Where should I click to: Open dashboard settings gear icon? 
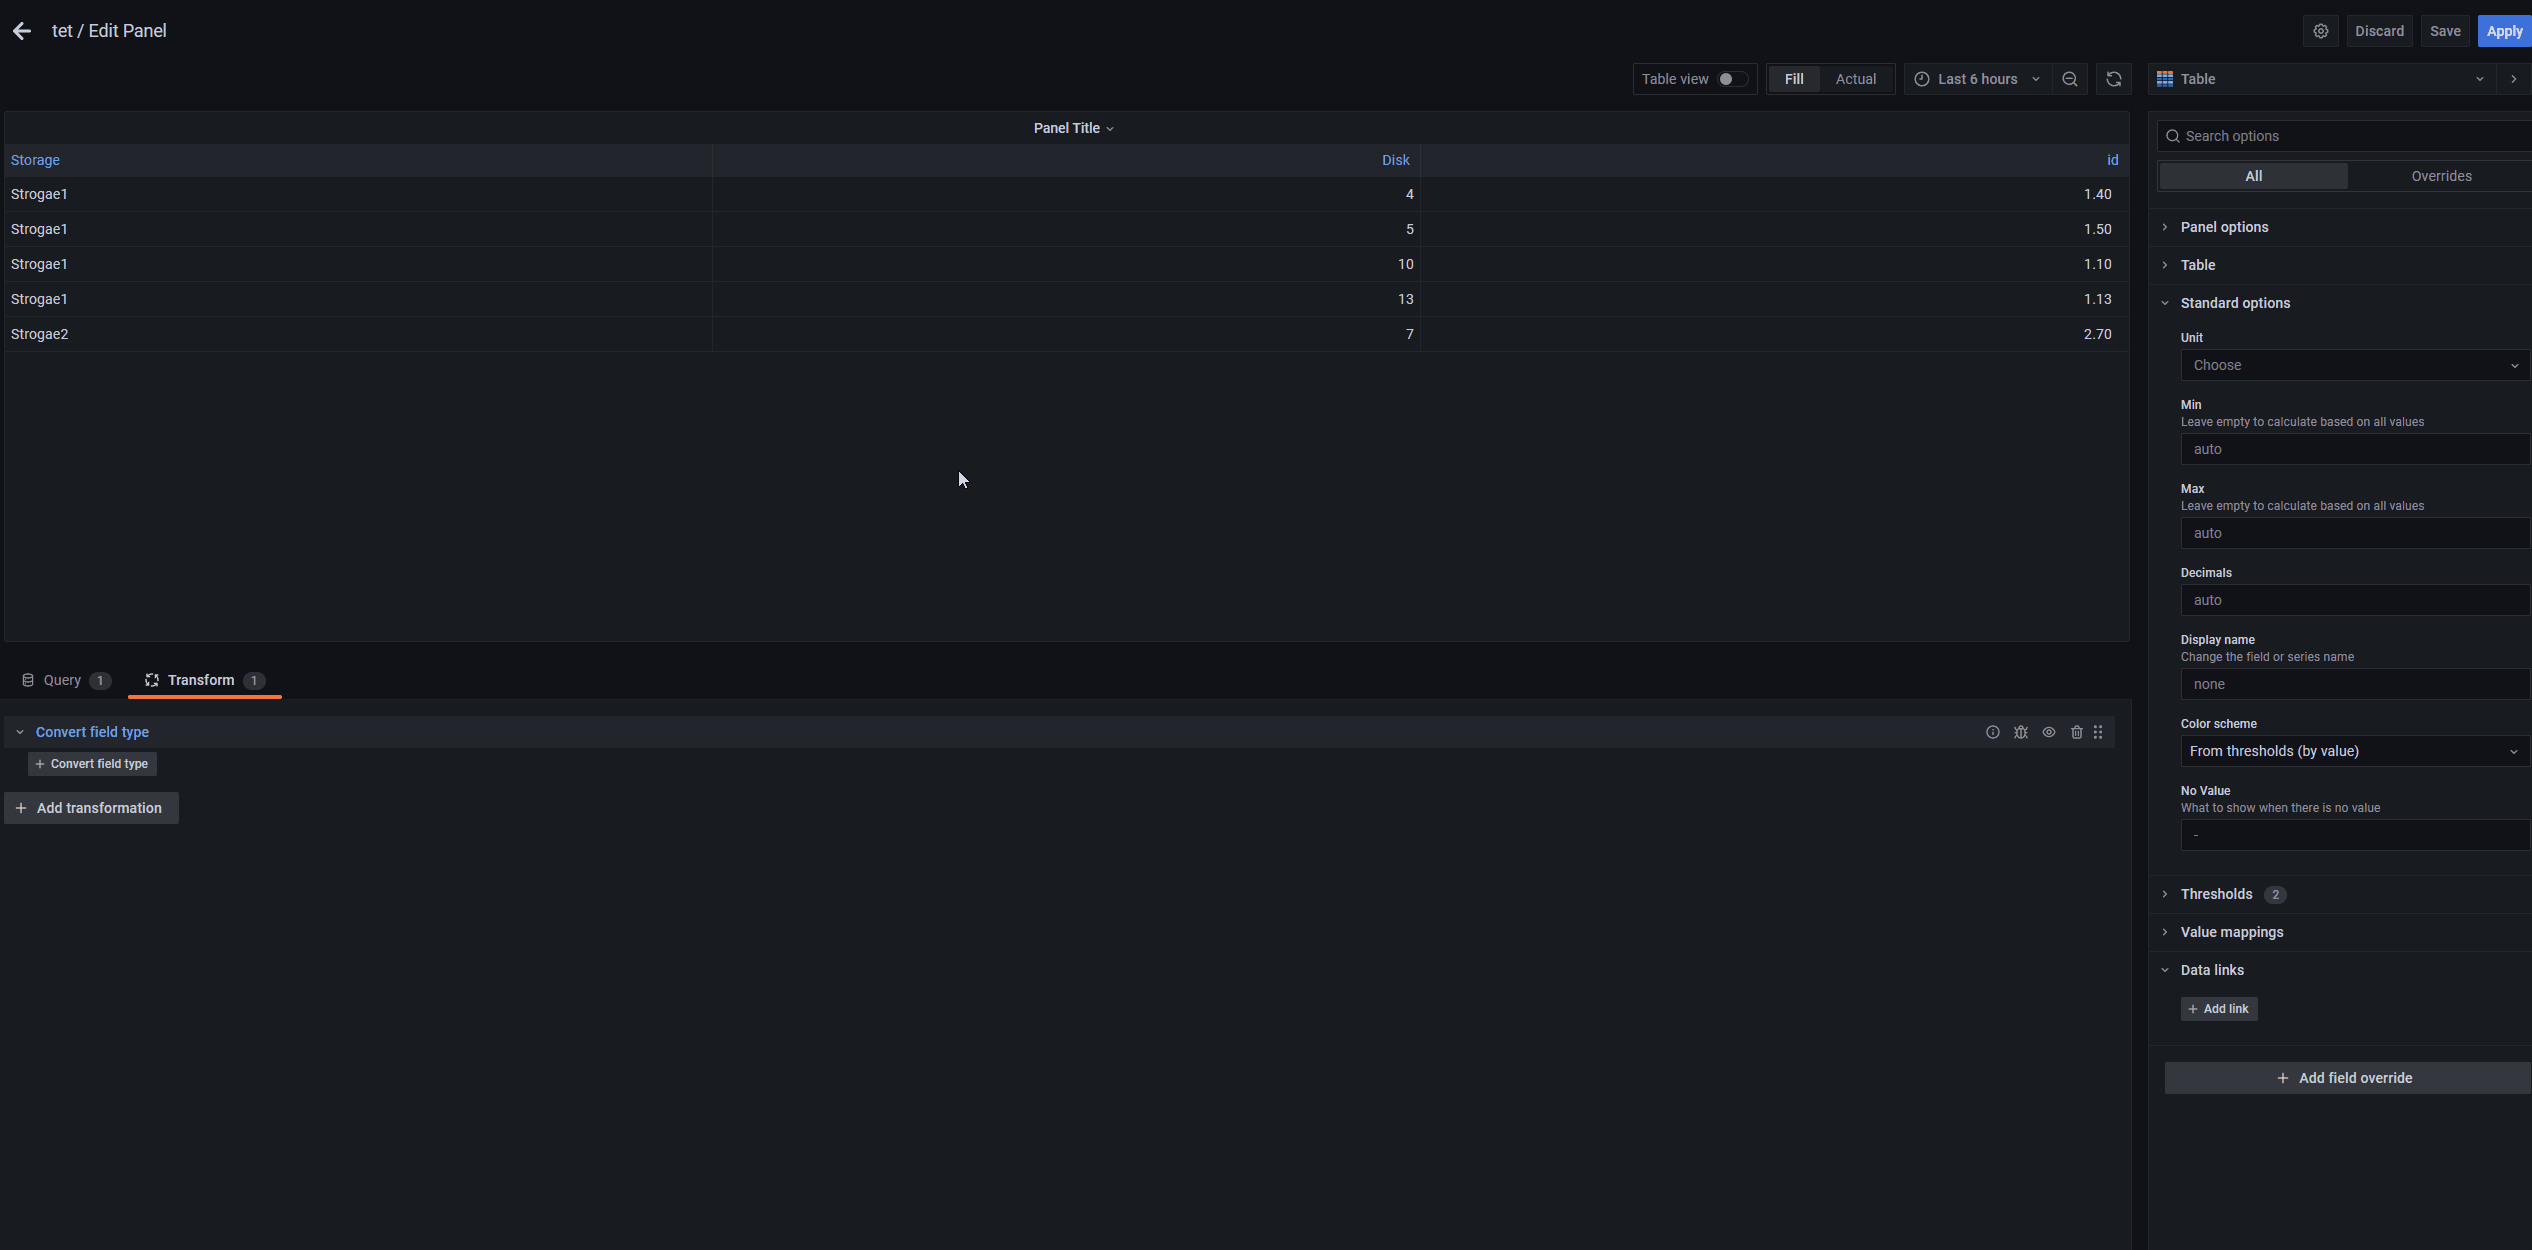[2321, 31]
